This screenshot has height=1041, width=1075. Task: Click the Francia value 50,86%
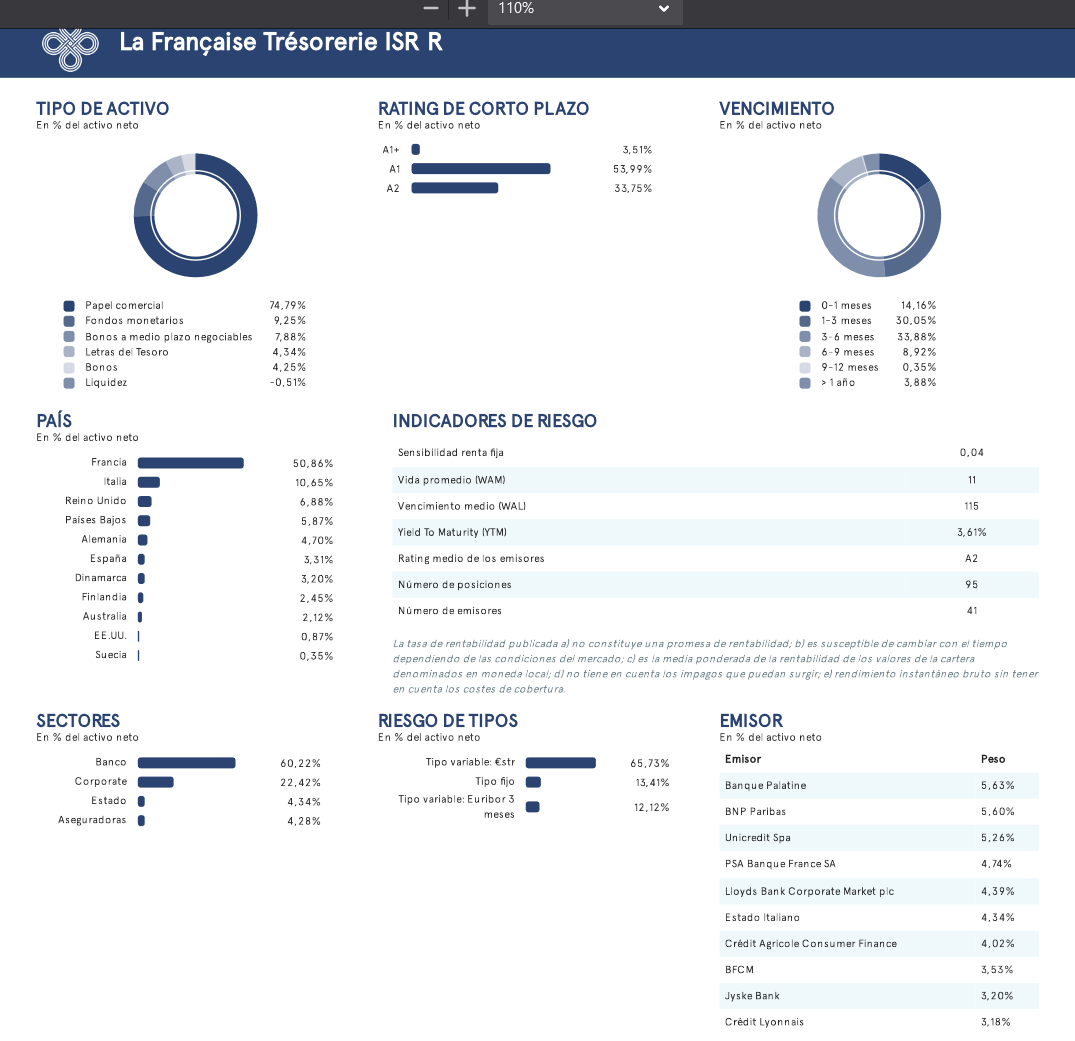point(313,464)
